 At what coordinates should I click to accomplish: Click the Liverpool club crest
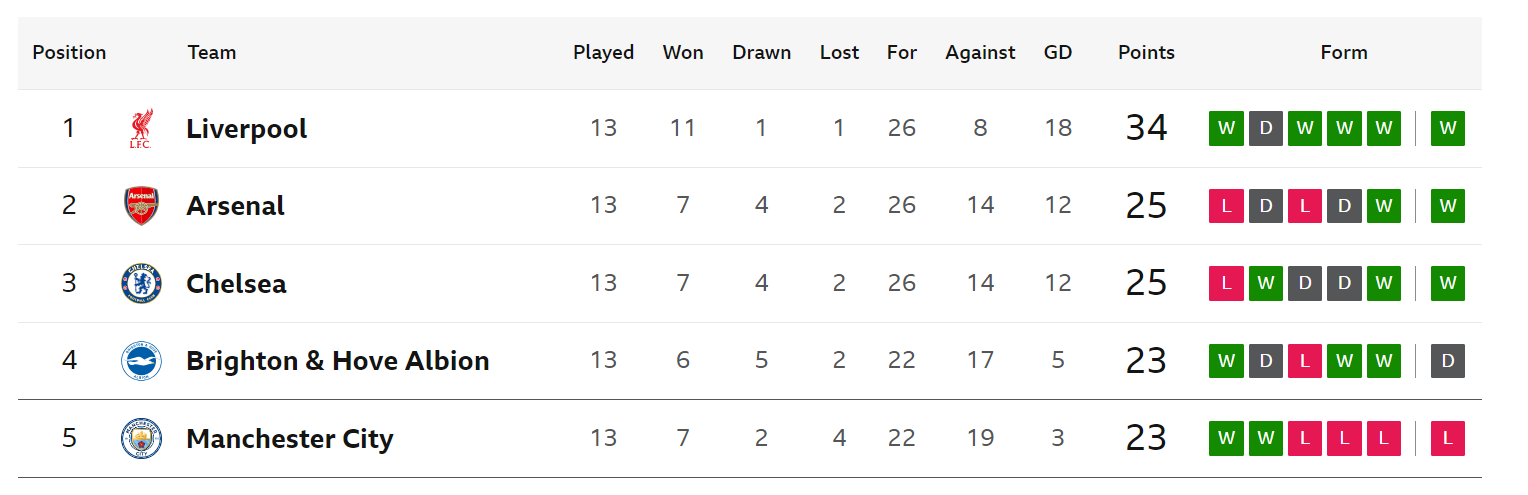(141, 129)
